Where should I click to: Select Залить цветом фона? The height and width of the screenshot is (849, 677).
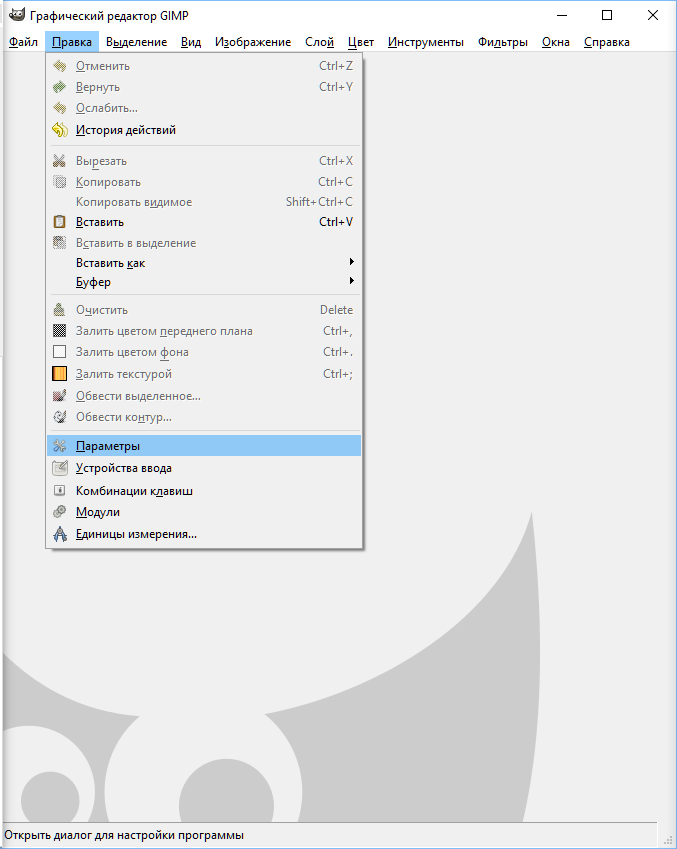pyautogui.click(x=204, y=352)
